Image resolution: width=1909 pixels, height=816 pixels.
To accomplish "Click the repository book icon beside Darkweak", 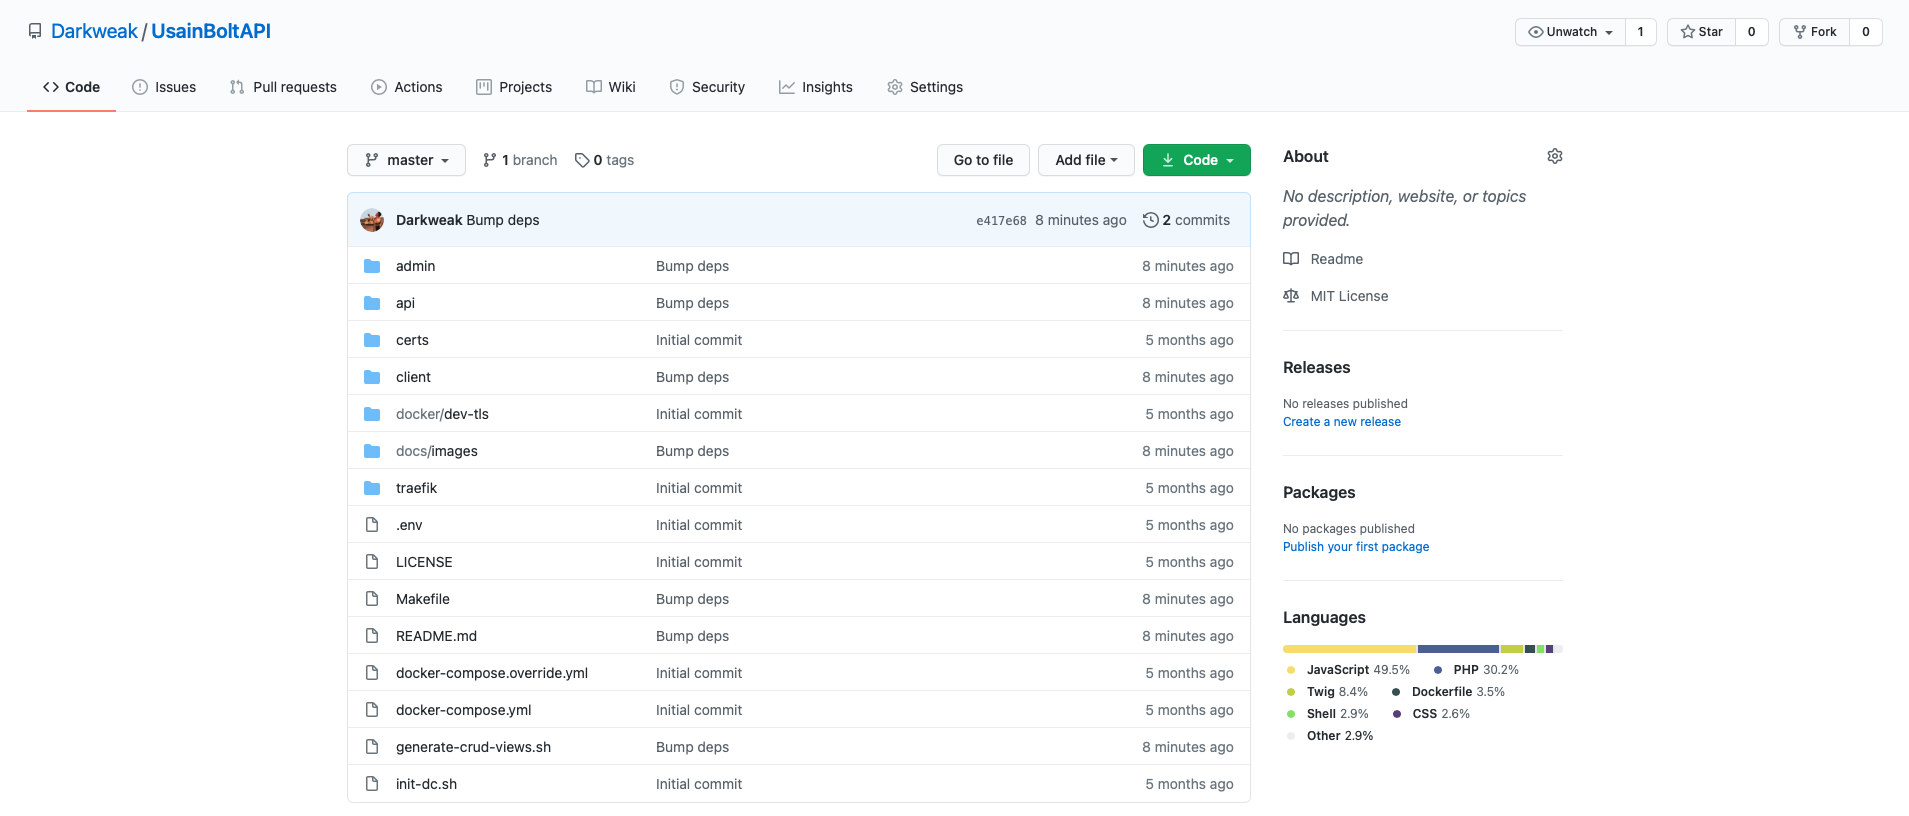I will pyautogui.click(x=35, y=31).
